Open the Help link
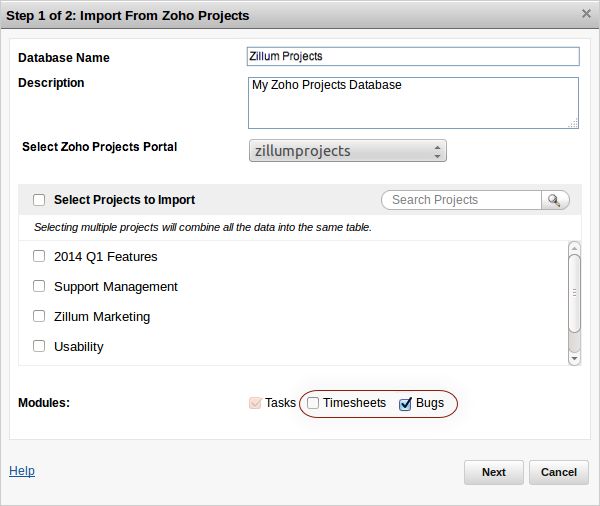 (22, 471)
